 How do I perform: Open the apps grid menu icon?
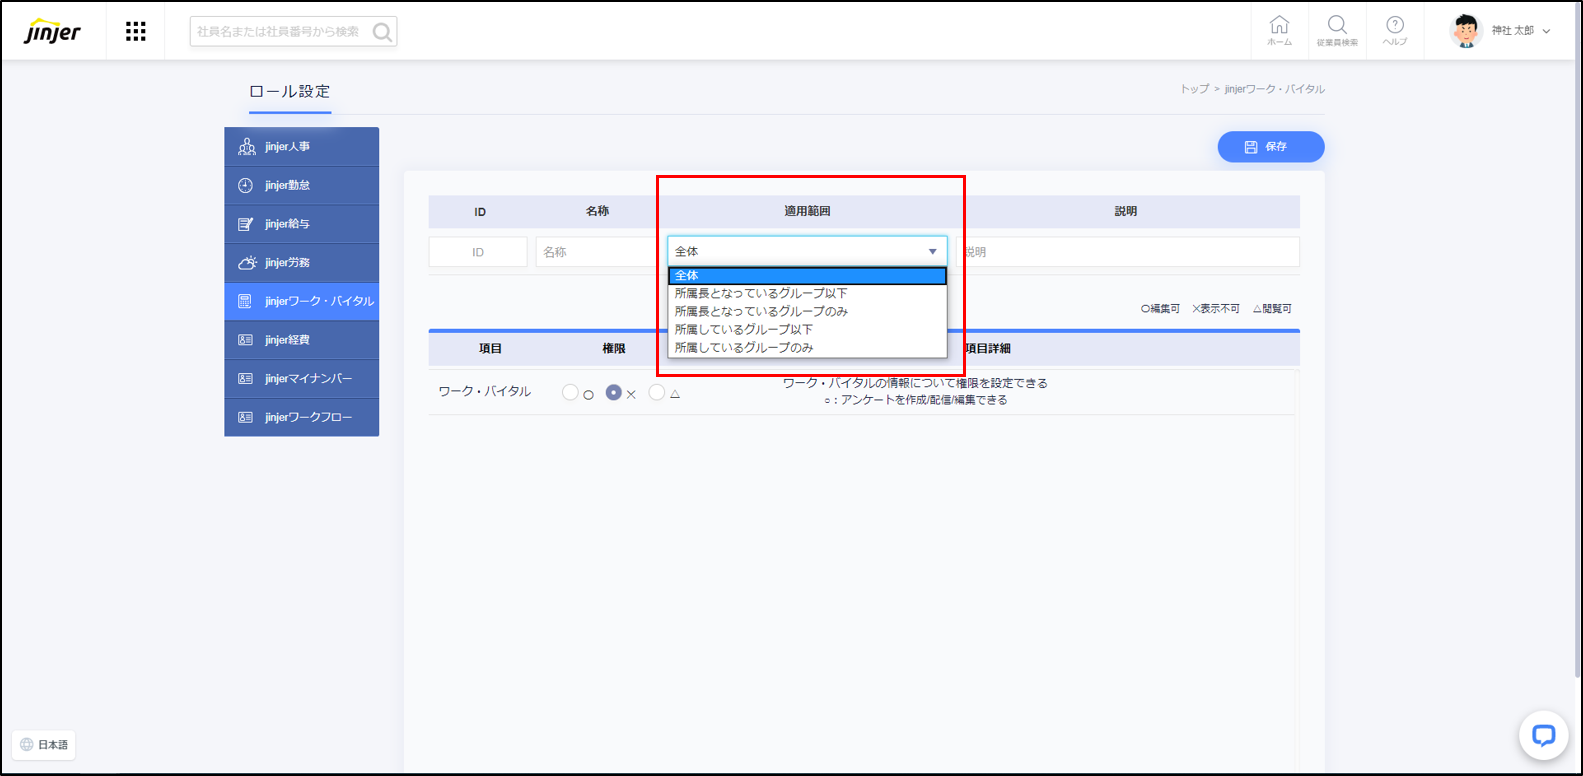(136, 32)
